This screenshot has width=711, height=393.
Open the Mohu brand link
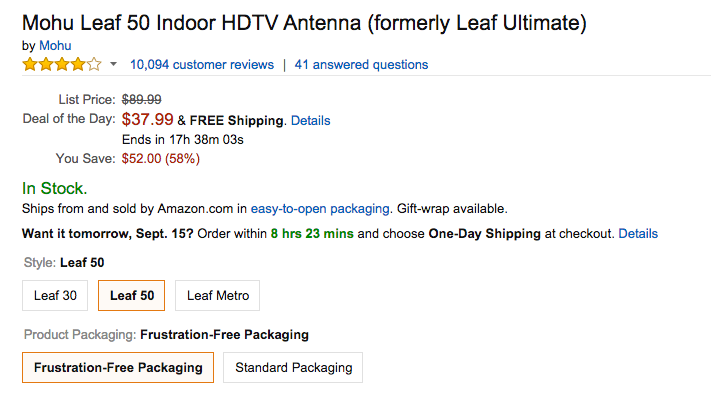pyautogui.click(x=55, y=45)
